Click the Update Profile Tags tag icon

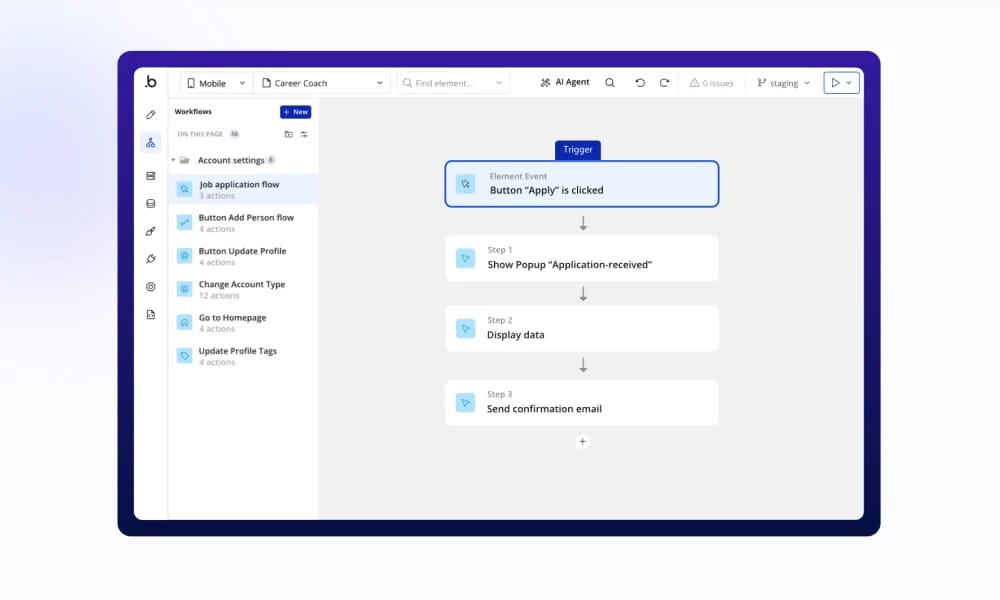(x=184, y=355)
